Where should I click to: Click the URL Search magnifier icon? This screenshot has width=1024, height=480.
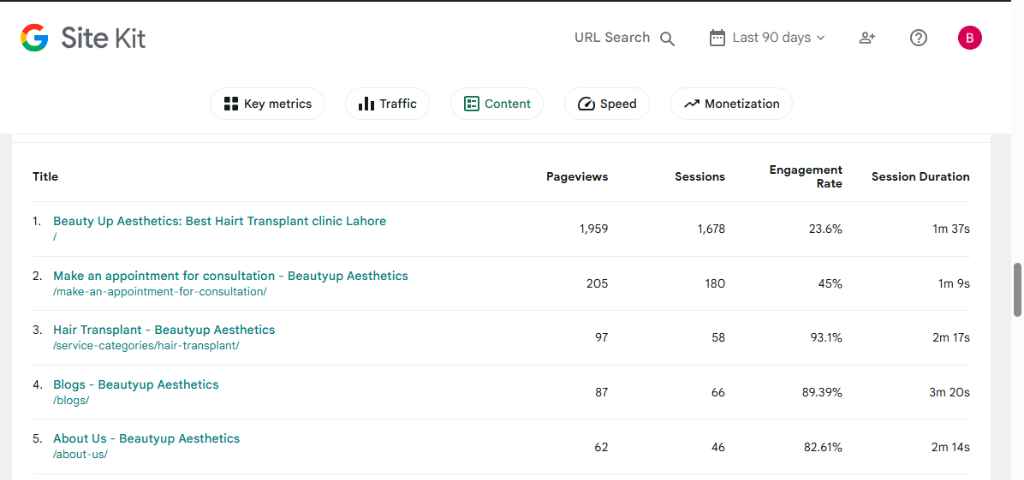tap(667, 39)
